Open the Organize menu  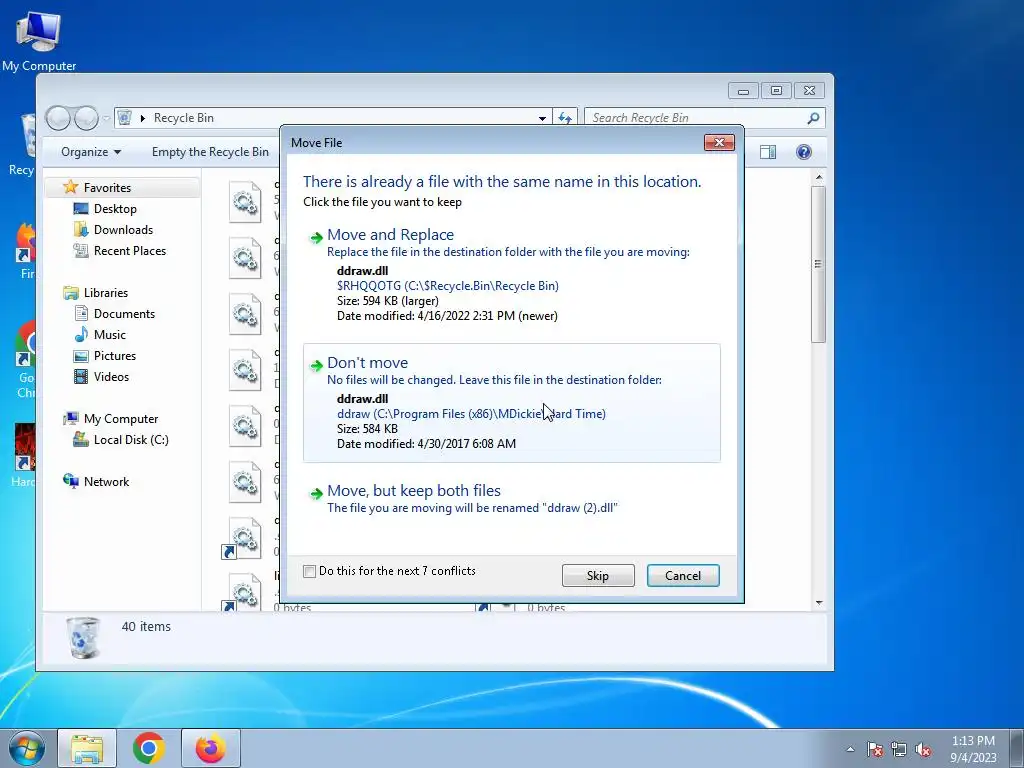(x=91, y=152)
